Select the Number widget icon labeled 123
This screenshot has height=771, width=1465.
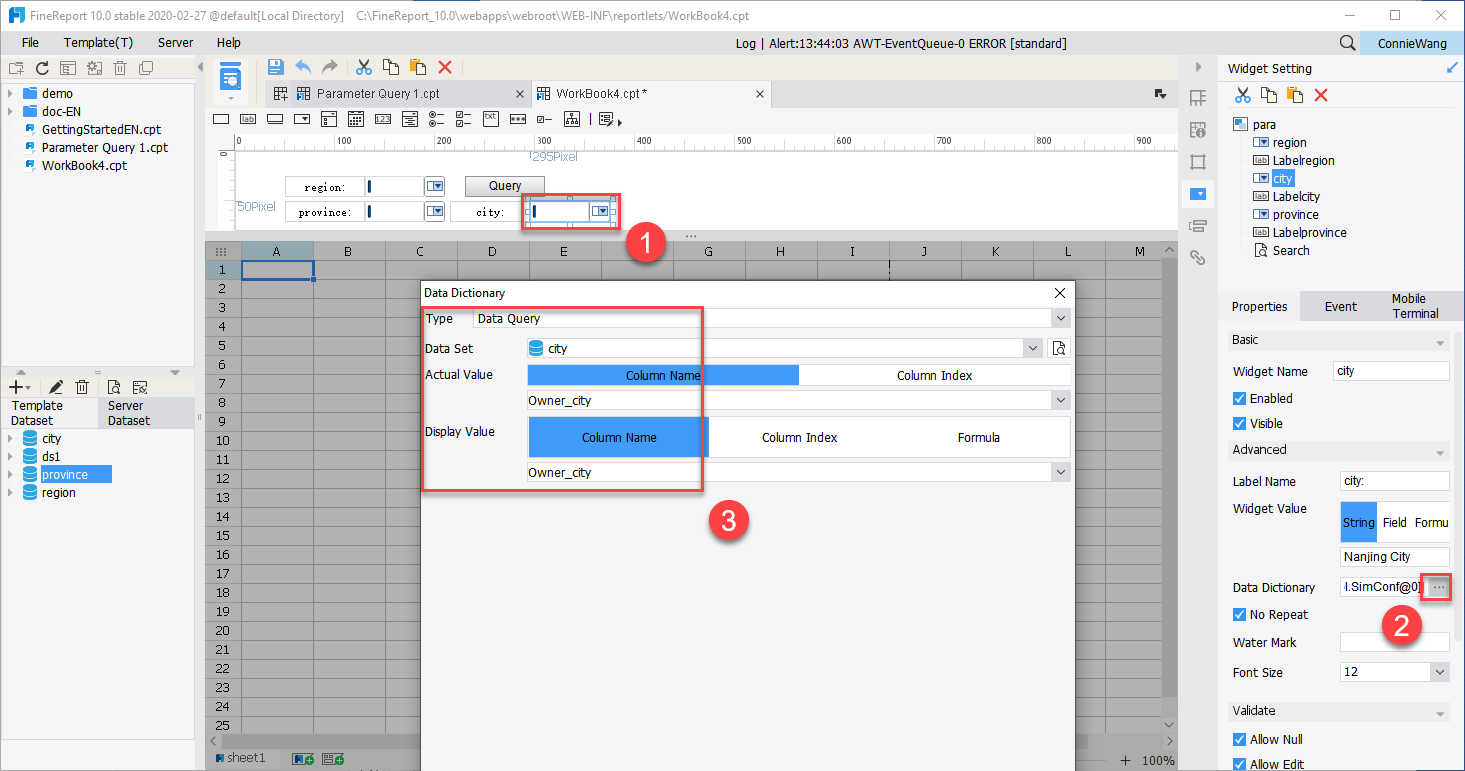(x=382, y=118)
